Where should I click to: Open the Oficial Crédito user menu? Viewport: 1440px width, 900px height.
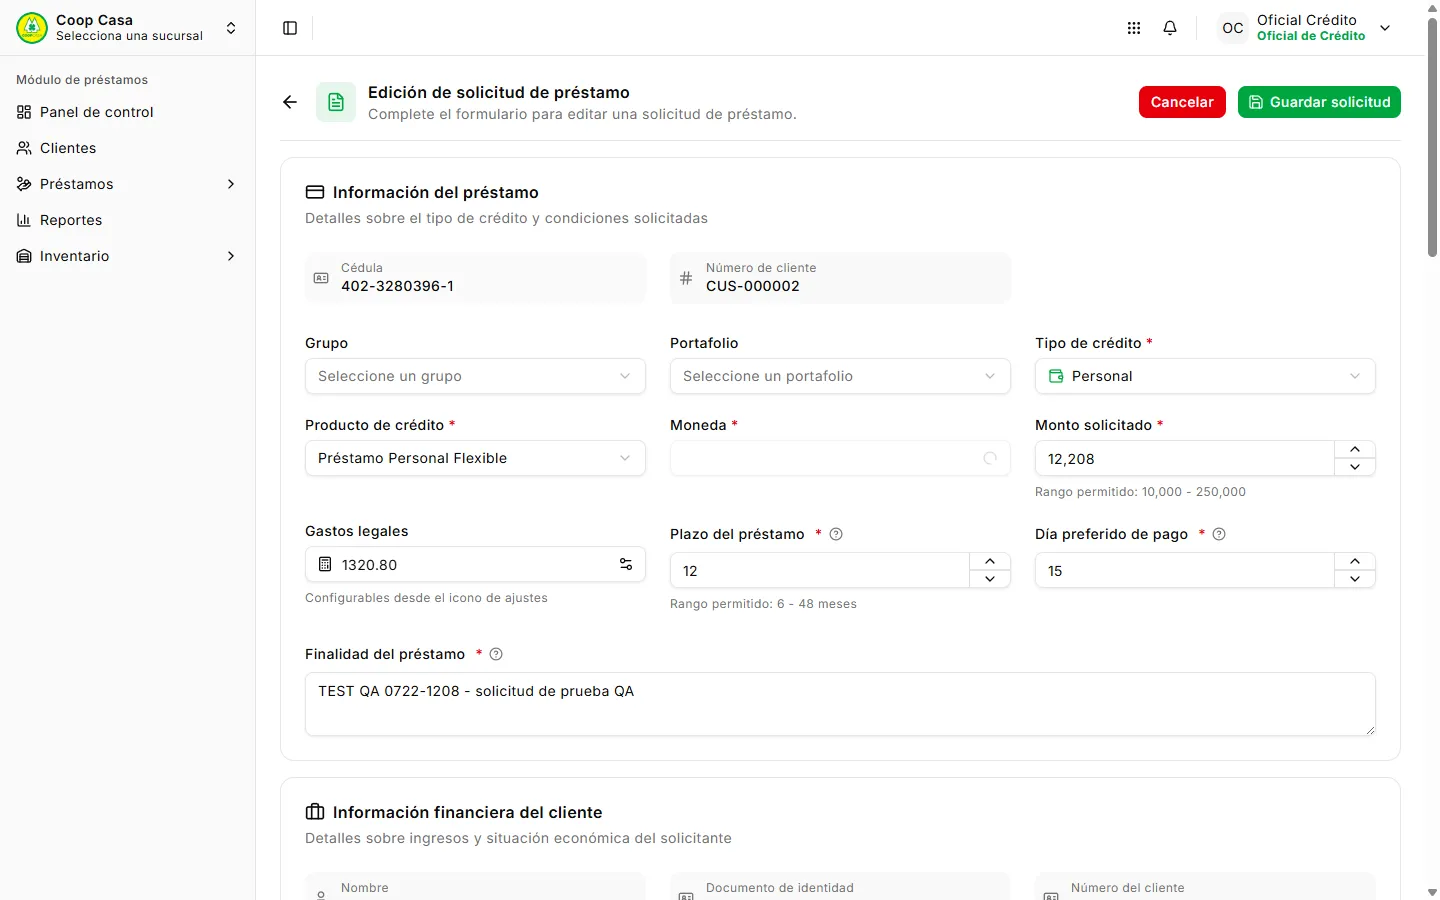[1305, 28]
